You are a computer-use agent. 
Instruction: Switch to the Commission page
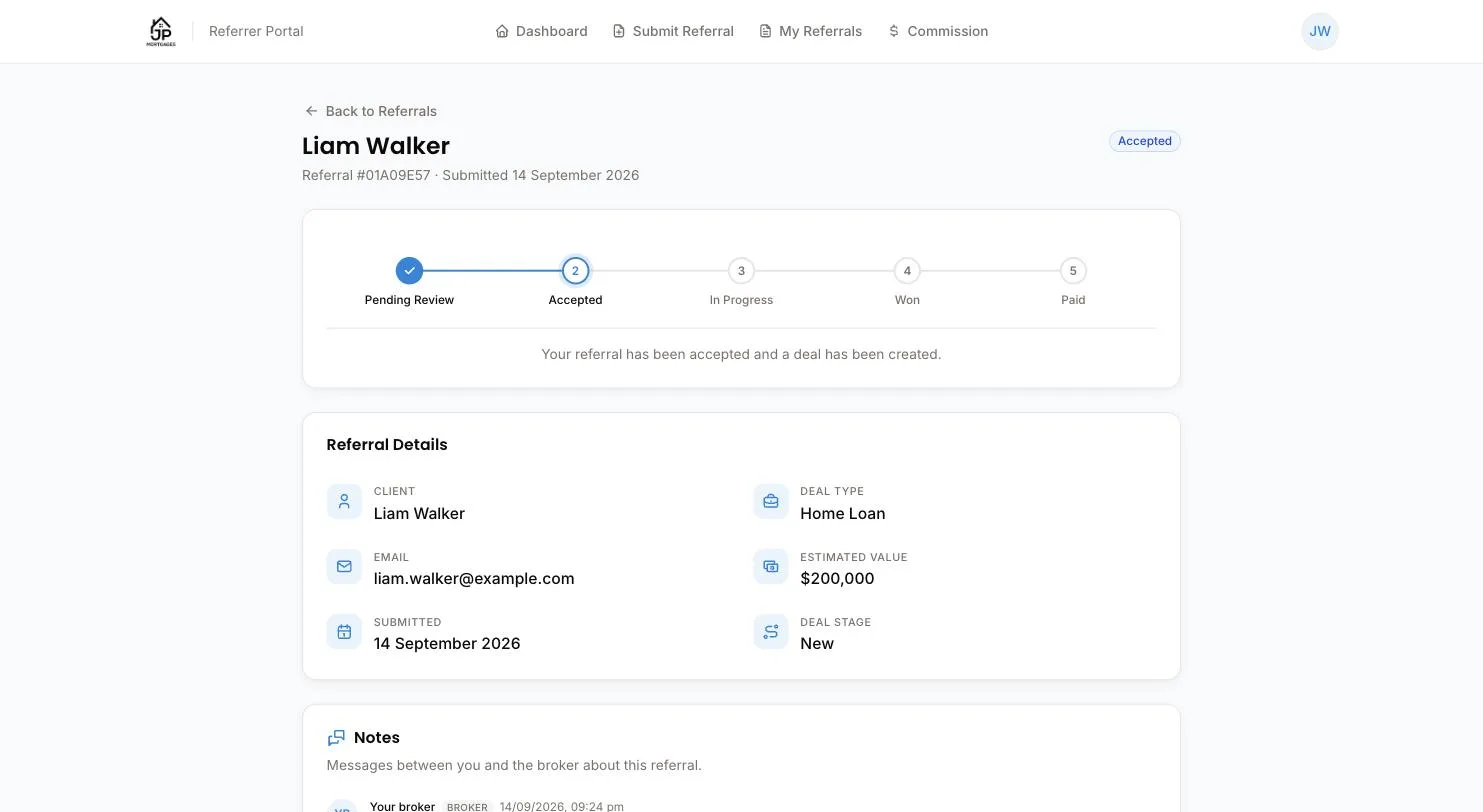click(938, 31)
